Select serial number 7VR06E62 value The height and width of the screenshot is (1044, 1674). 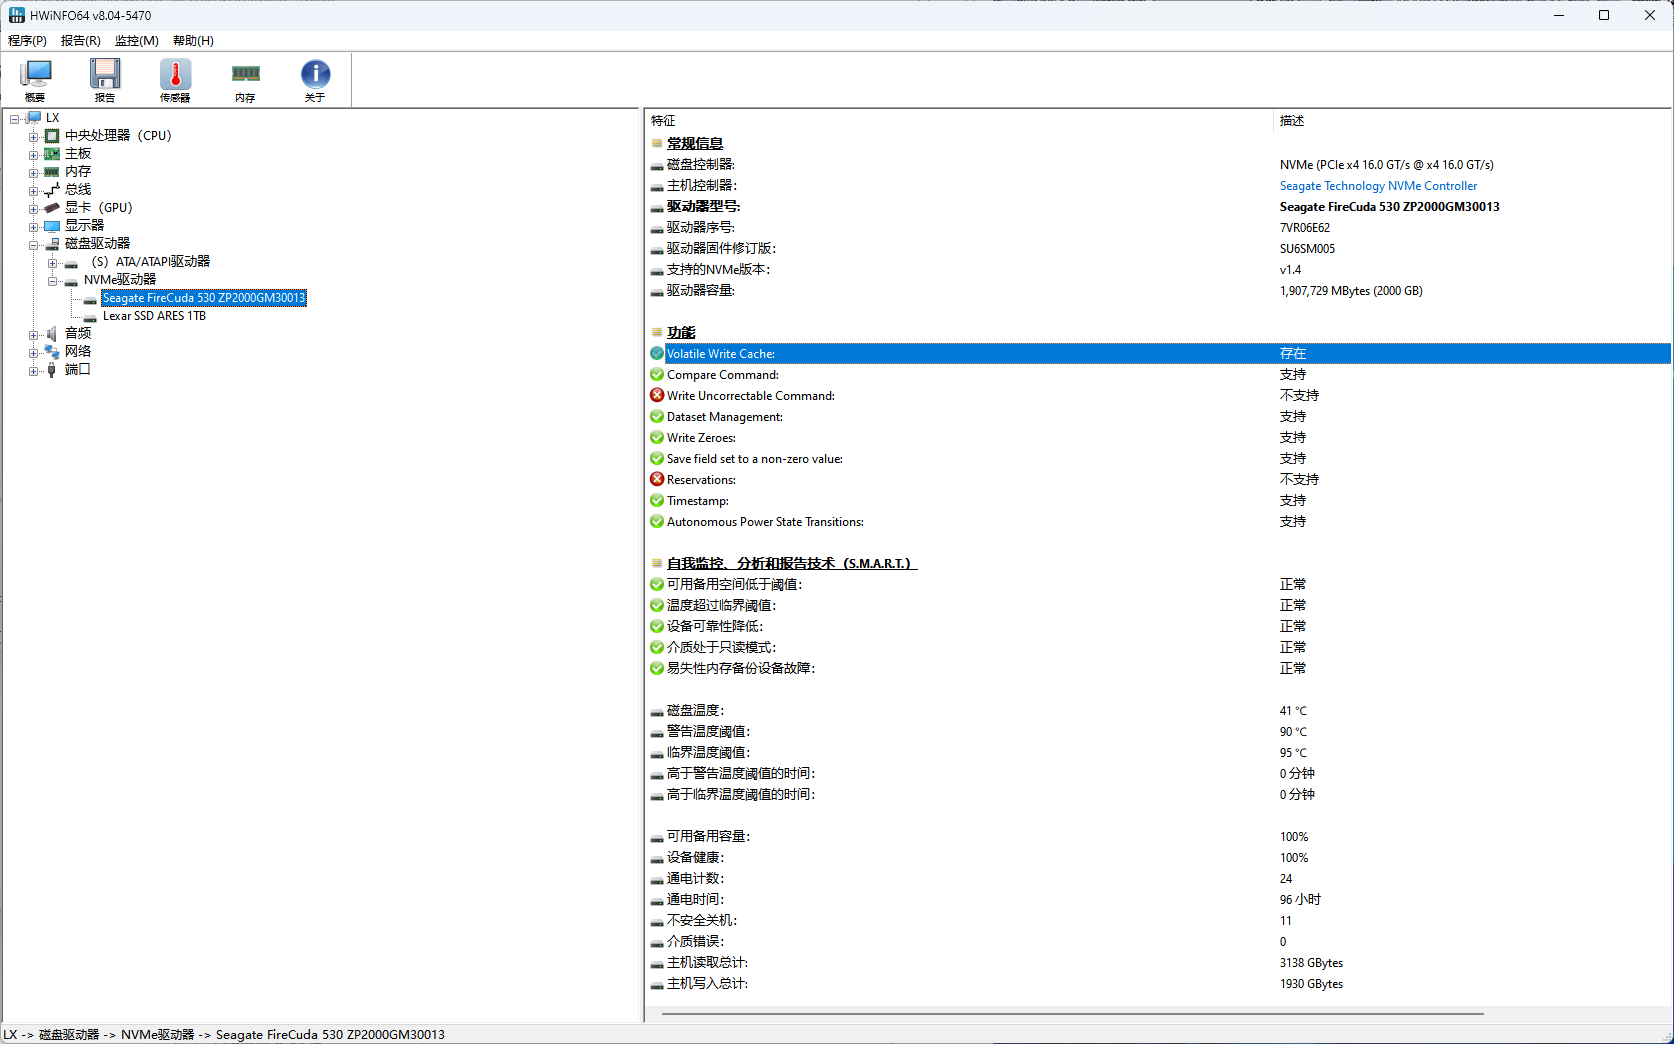[x=1305, y=228]
